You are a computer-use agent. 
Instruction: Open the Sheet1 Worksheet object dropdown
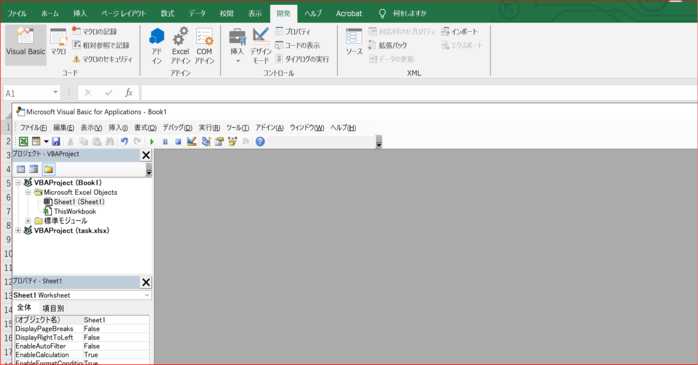[146, 295]
